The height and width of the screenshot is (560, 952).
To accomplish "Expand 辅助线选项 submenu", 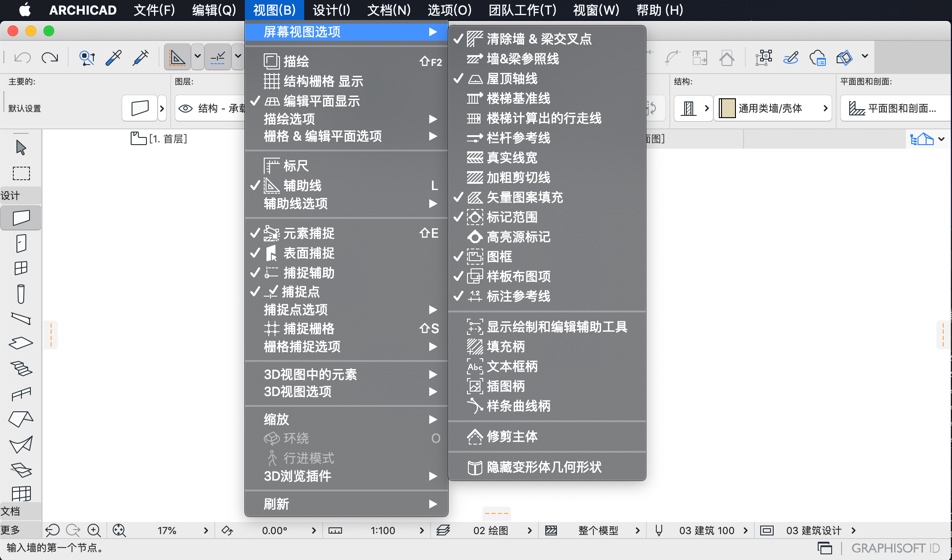I will click(346, 203).
